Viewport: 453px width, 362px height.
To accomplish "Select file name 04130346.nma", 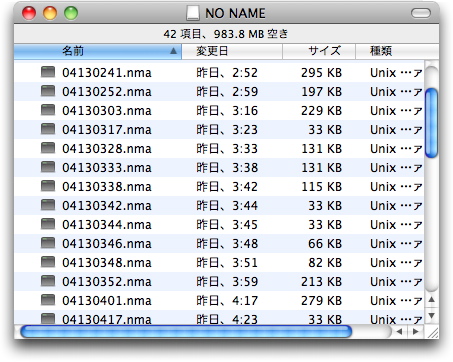I will pos(107,244).
